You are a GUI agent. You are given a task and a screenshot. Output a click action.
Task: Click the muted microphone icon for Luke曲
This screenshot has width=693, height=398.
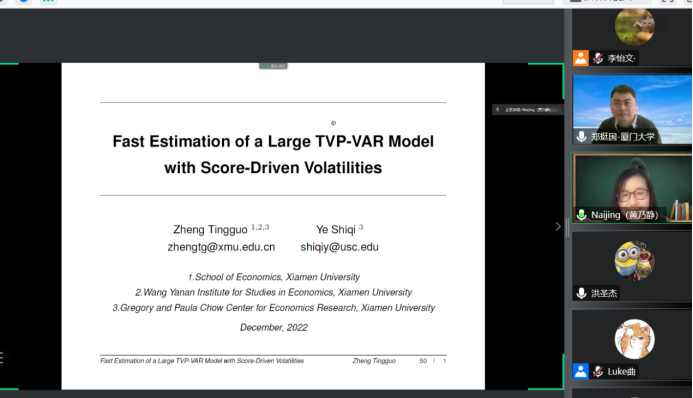(x=598, y=371)
